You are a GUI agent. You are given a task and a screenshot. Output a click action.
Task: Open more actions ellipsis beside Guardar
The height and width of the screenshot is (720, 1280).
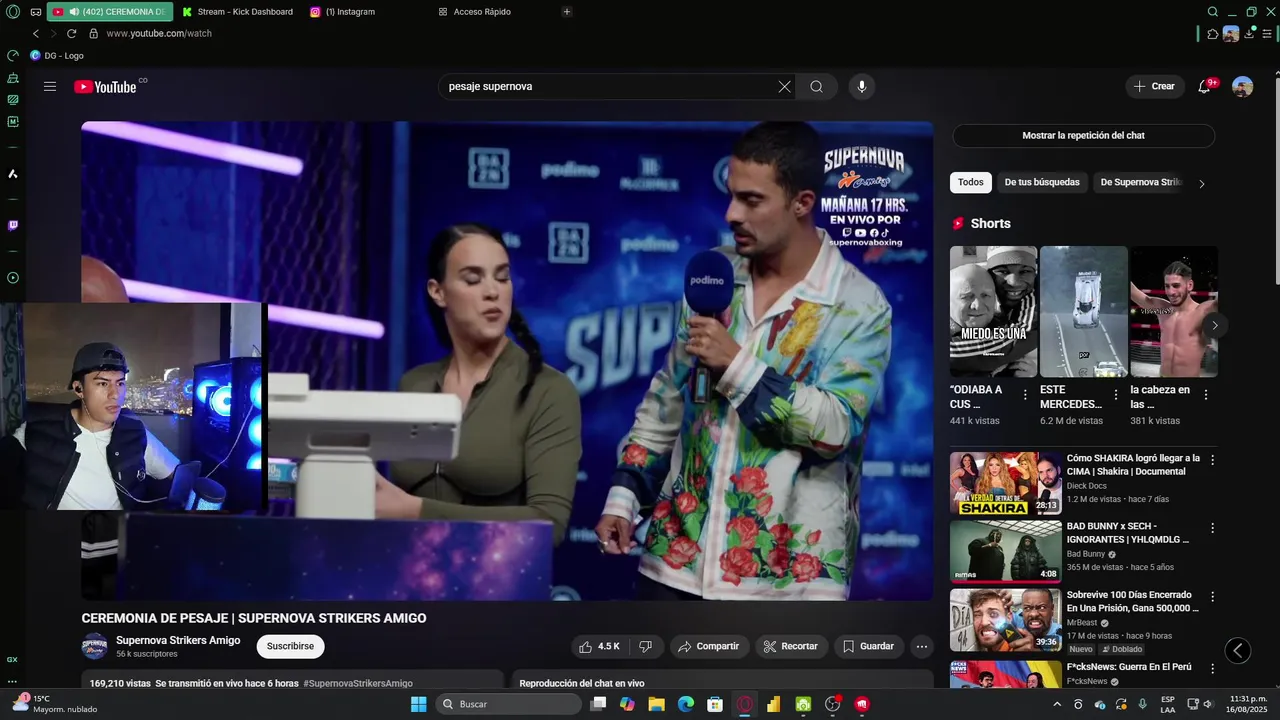tap(922, 646)
